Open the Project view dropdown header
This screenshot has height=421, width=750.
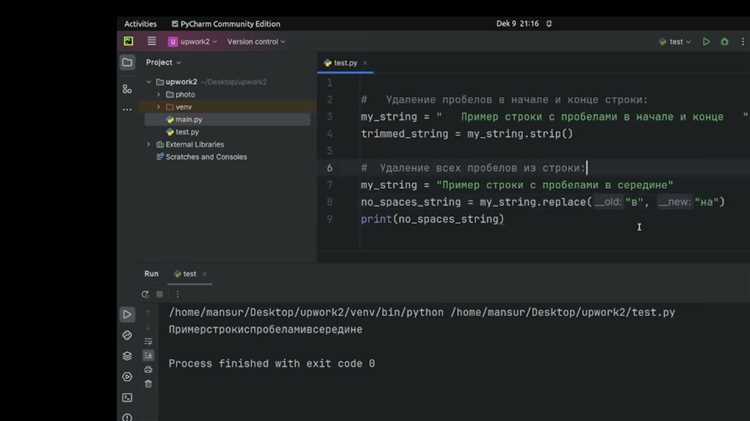(x=163, y=63)
